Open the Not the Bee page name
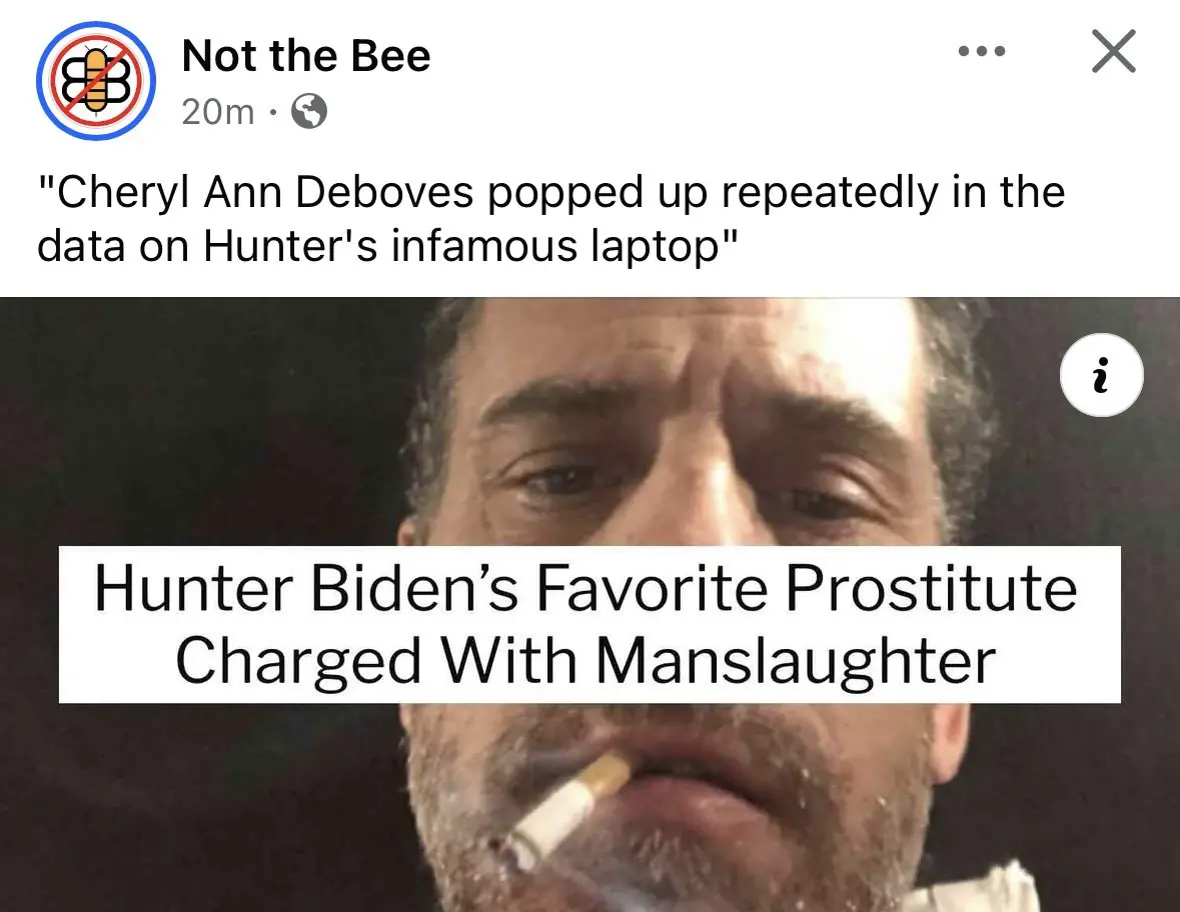Viewport: 1180px width, 912px height. click(306, 55)
